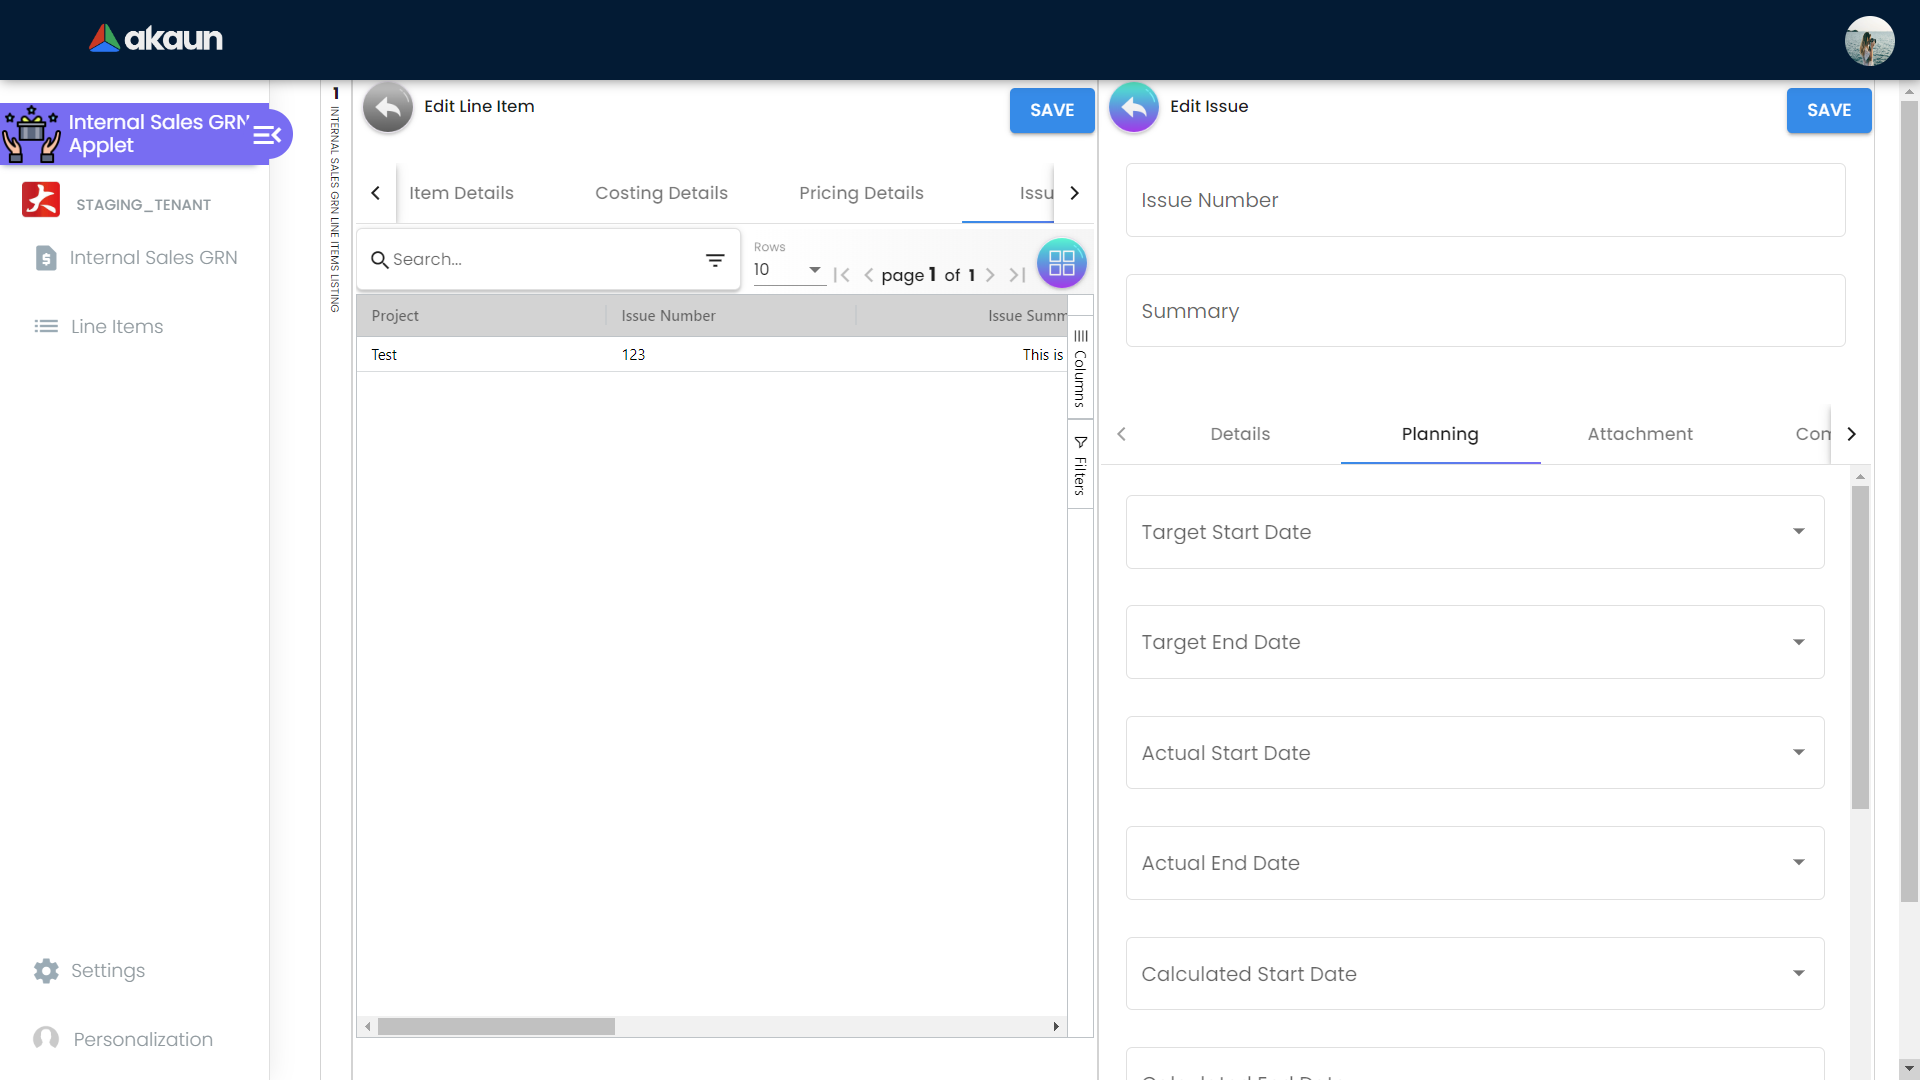
Task: Open Settings gear in sidebar
Action: tap(46, 970)
